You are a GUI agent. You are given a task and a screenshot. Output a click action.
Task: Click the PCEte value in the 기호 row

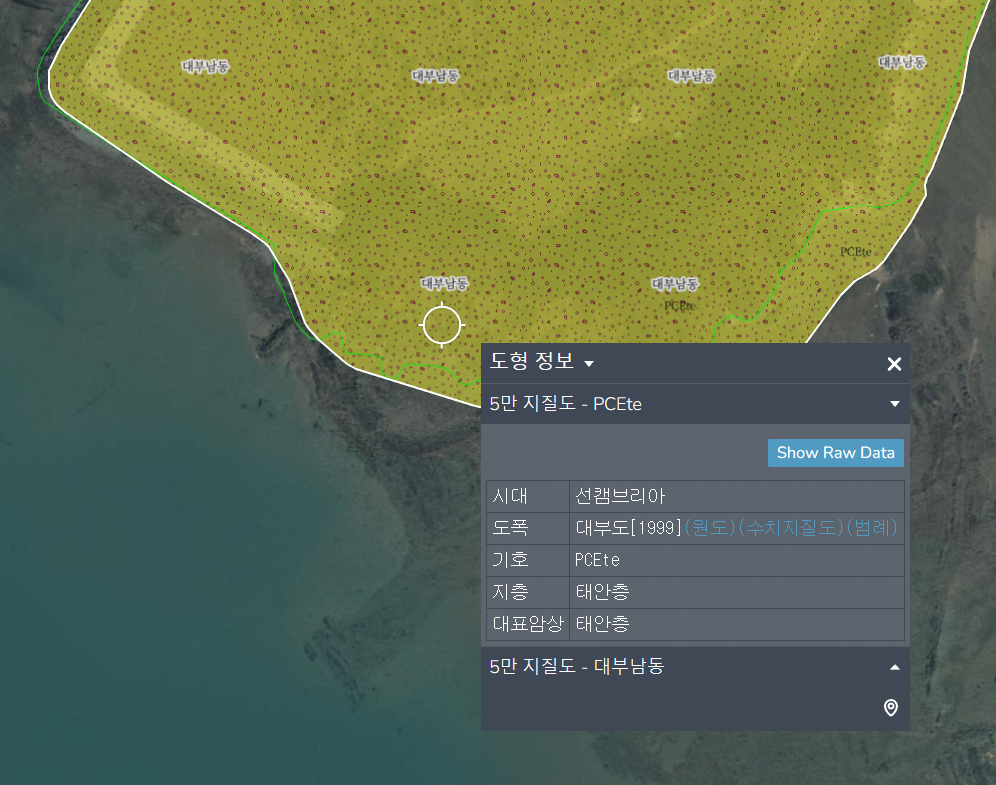click(597, 560)
